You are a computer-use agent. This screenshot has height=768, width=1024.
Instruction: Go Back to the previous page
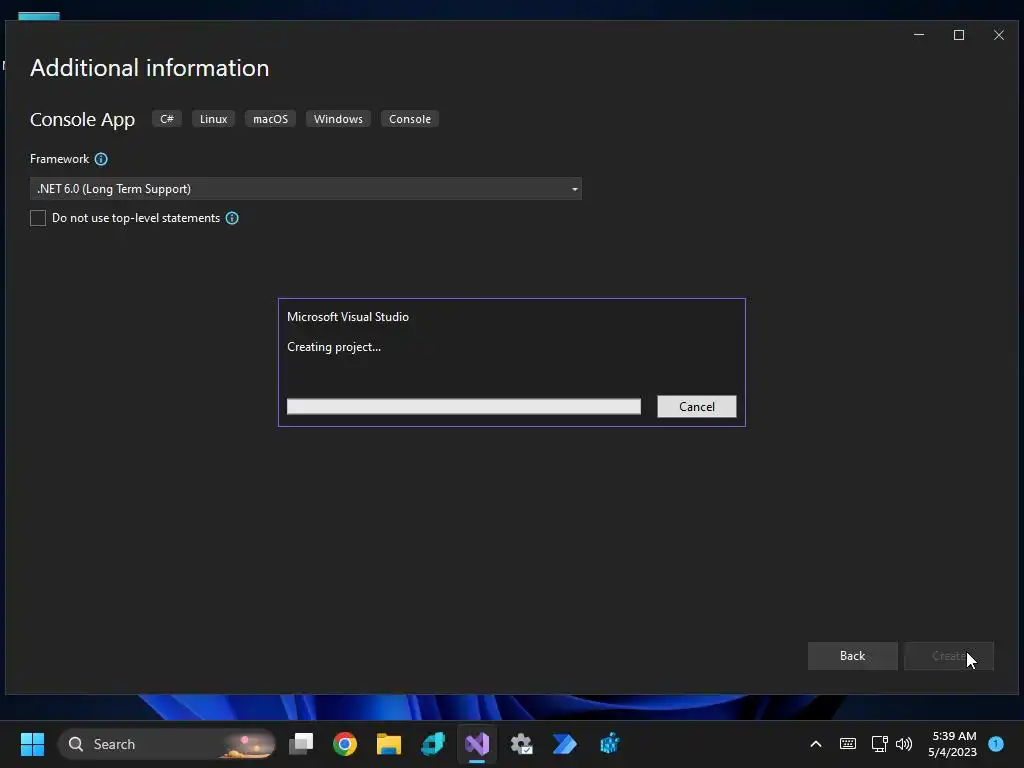pyautogui.click(x=852, y=656)
